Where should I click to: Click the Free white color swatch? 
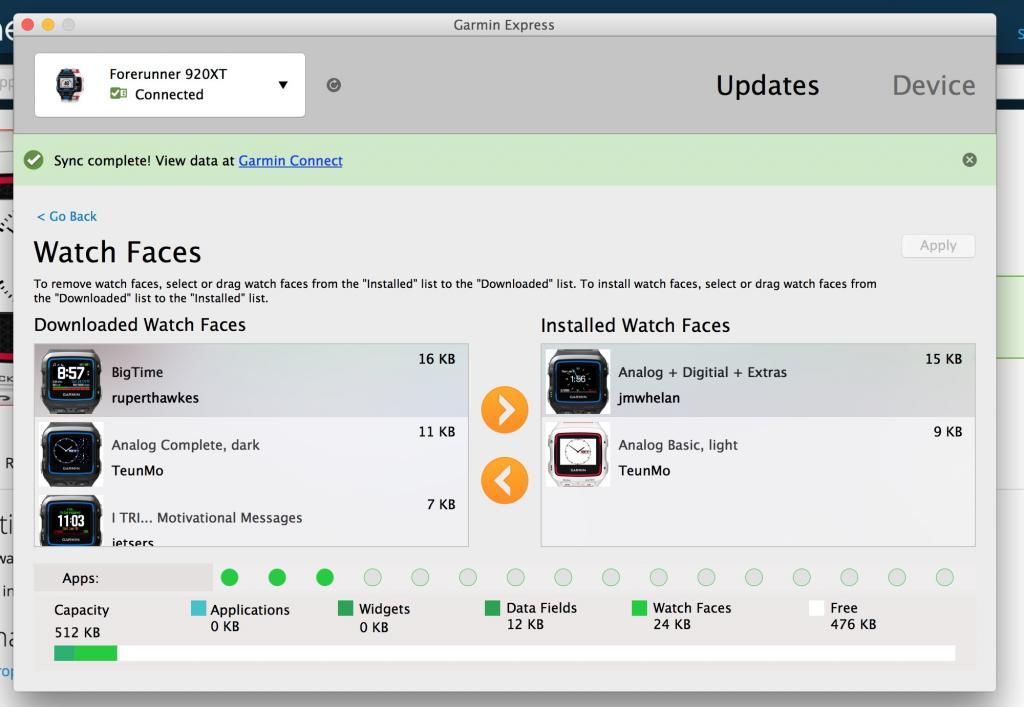[x=816, y=608]
